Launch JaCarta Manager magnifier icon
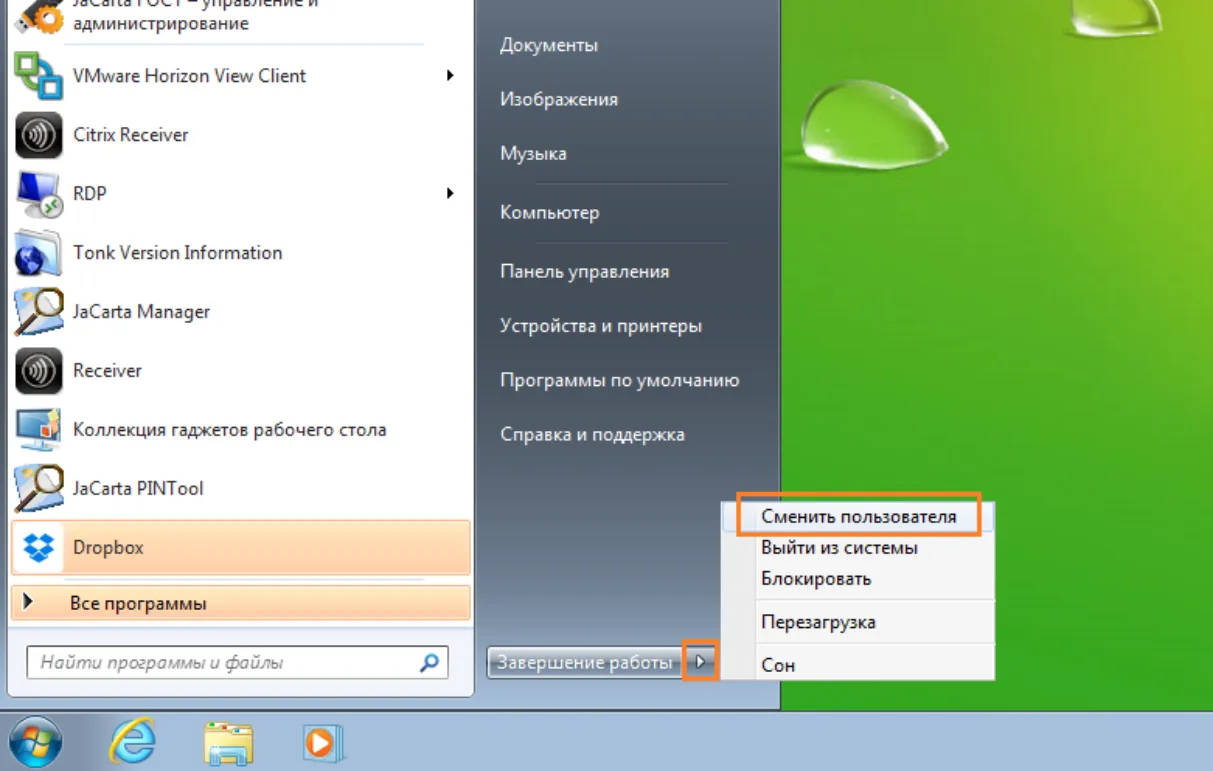This screenshot has width=1213, height=771. [39, 312]
